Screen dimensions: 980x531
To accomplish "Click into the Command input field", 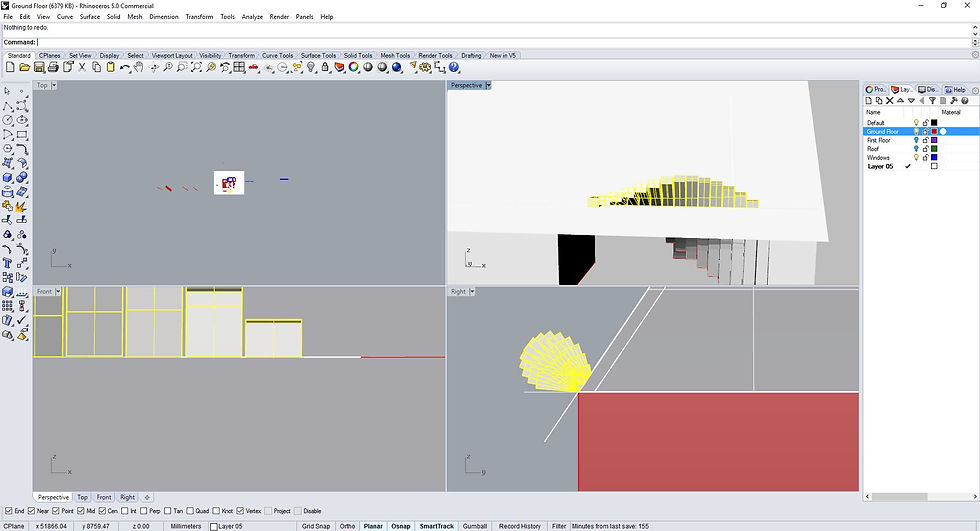I will (x=503, y=42).
